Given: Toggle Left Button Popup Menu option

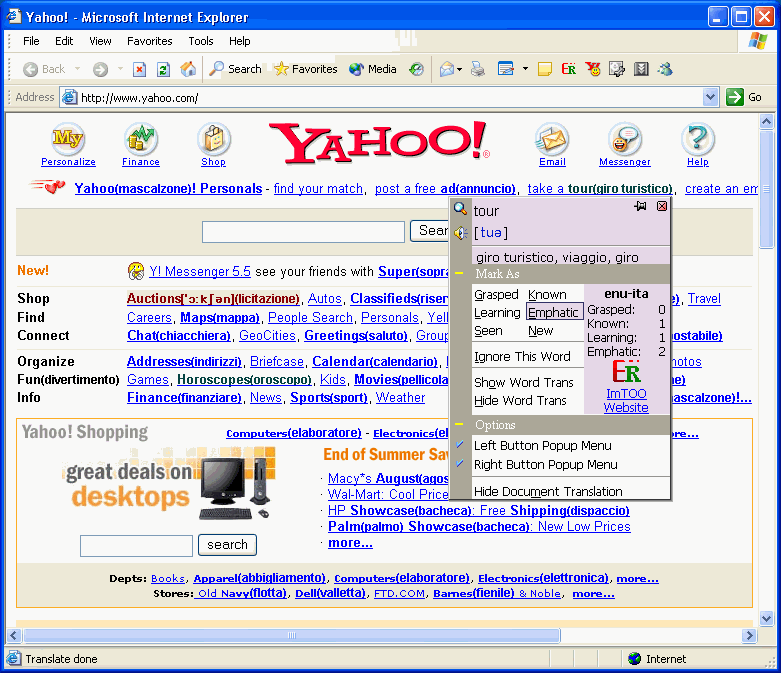Looking at the screenshot, I should 542,445.
